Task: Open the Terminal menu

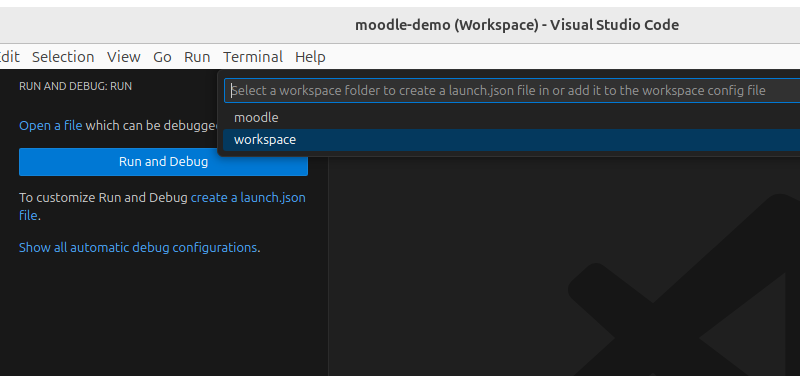Action: (253, 57)
